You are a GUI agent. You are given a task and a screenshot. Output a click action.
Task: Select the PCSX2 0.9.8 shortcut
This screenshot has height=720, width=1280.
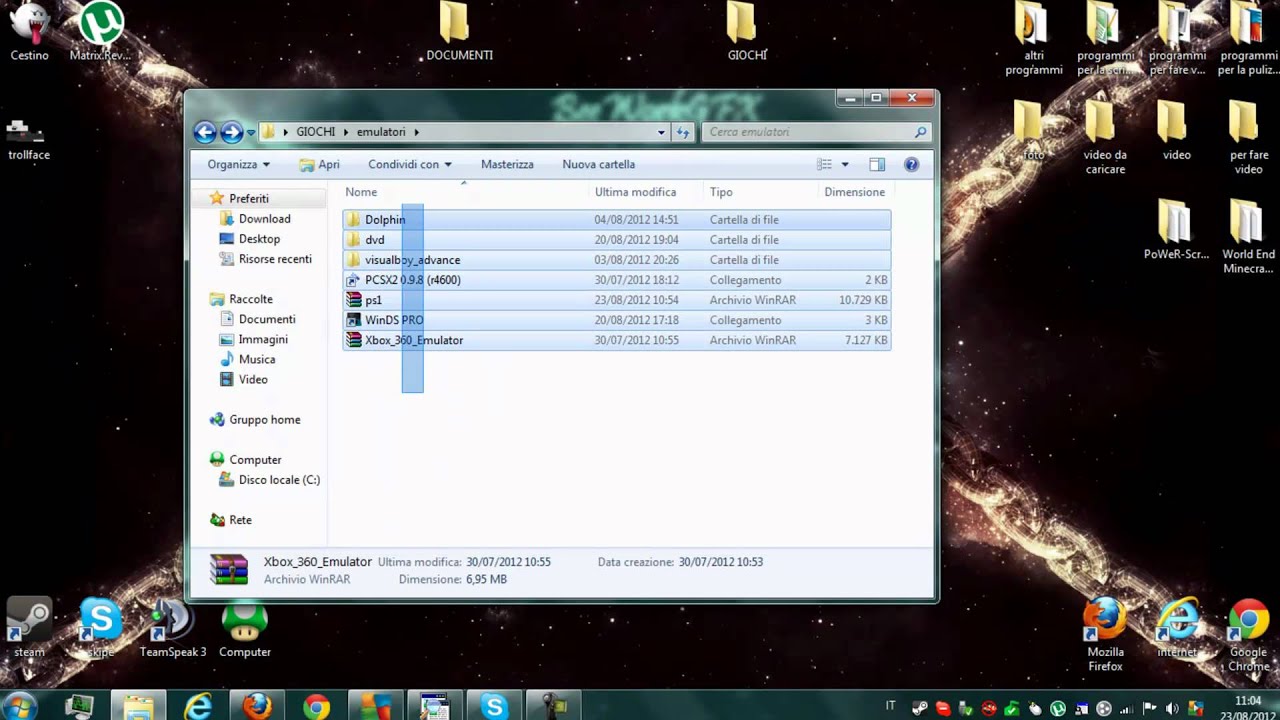(616, 280)
